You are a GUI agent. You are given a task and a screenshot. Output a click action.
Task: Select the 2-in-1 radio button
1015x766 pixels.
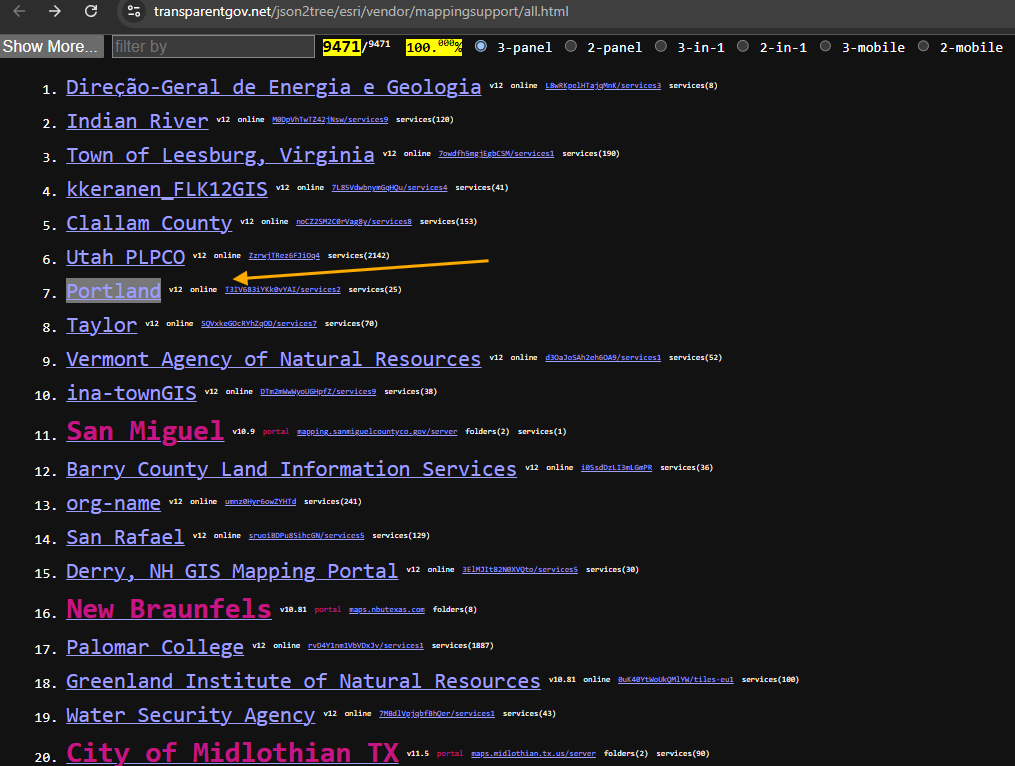[x=743, y=46]
